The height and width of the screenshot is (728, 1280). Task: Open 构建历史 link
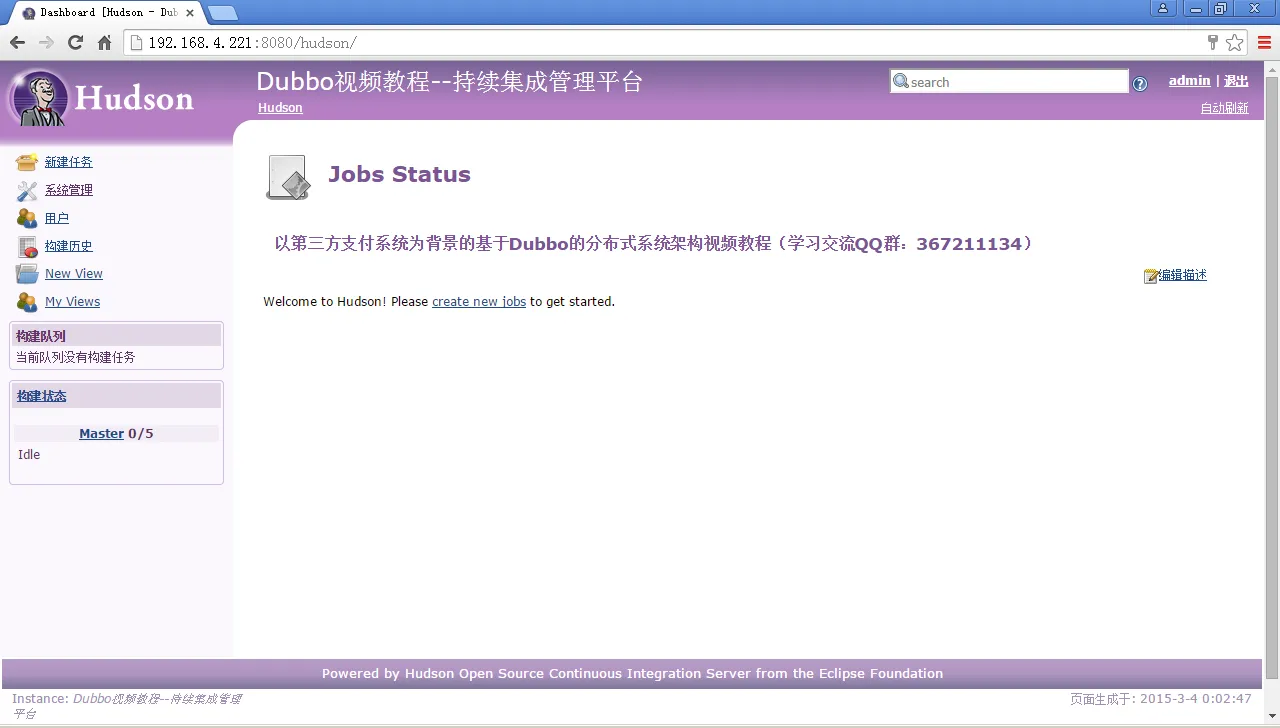pos(69,246)
